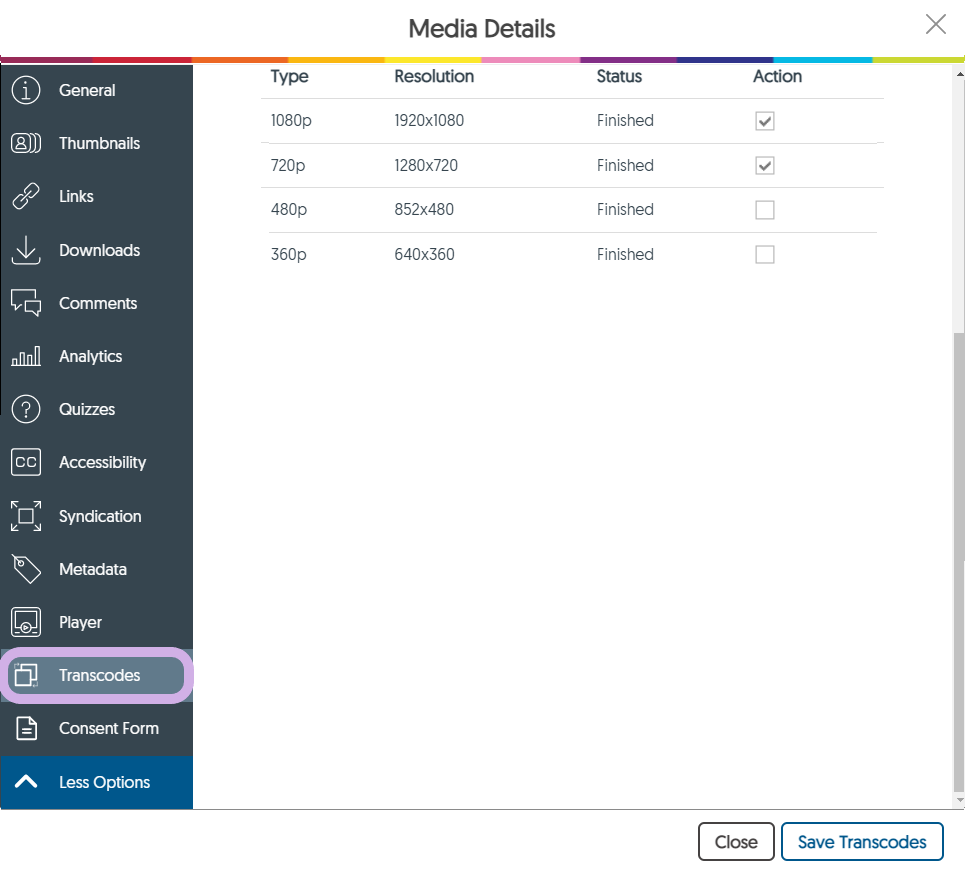Click the 480p type cell
The width and height of the screenshot is (965, 870).
(289, 210)
